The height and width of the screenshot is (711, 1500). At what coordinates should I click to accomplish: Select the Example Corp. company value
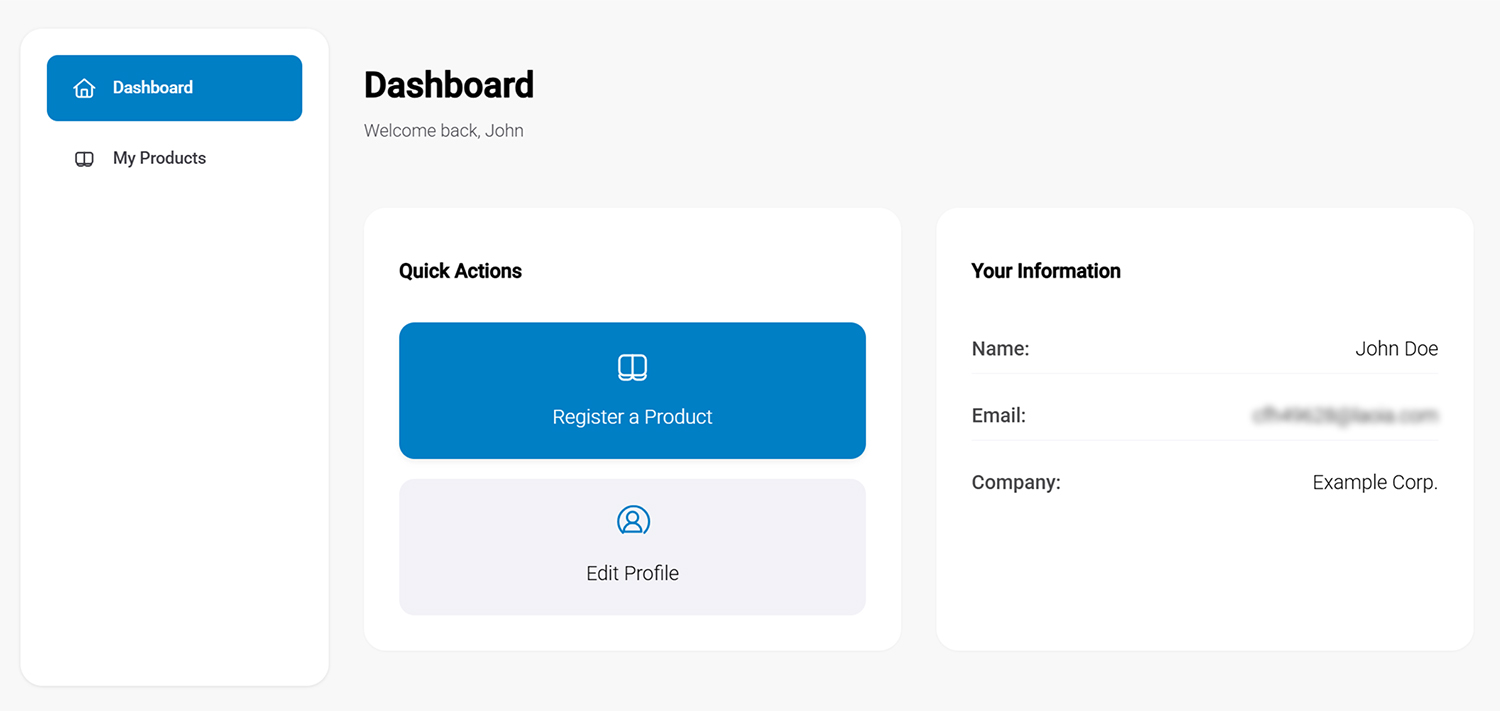tap(1374, 482)
